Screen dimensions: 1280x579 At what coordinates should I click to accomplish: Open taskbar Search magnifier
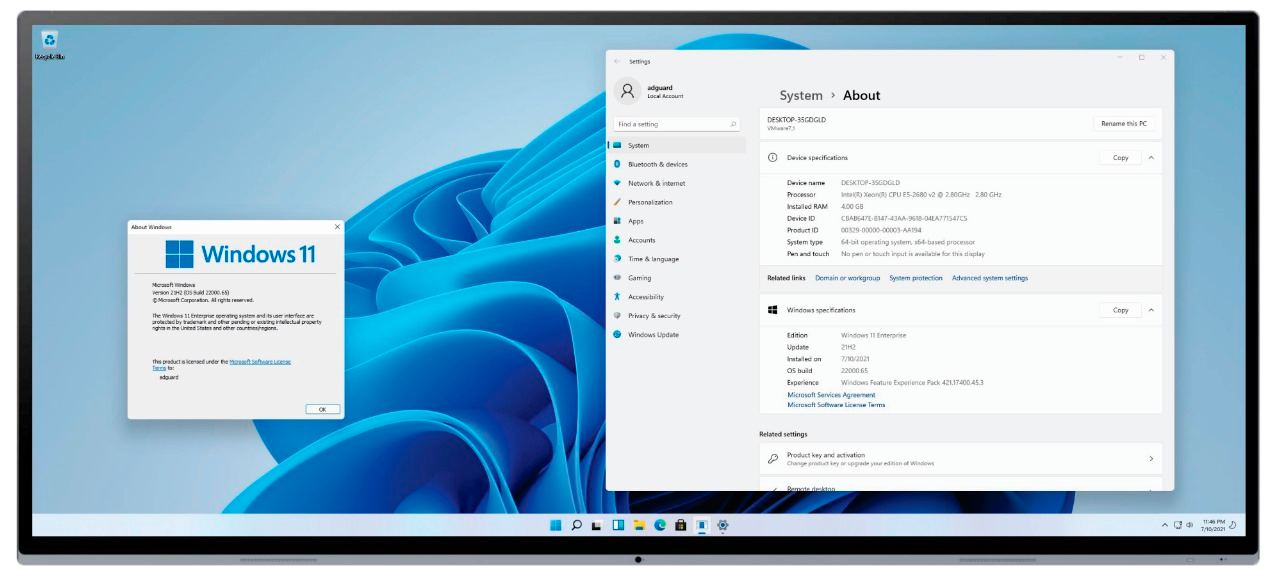point(577,524)
